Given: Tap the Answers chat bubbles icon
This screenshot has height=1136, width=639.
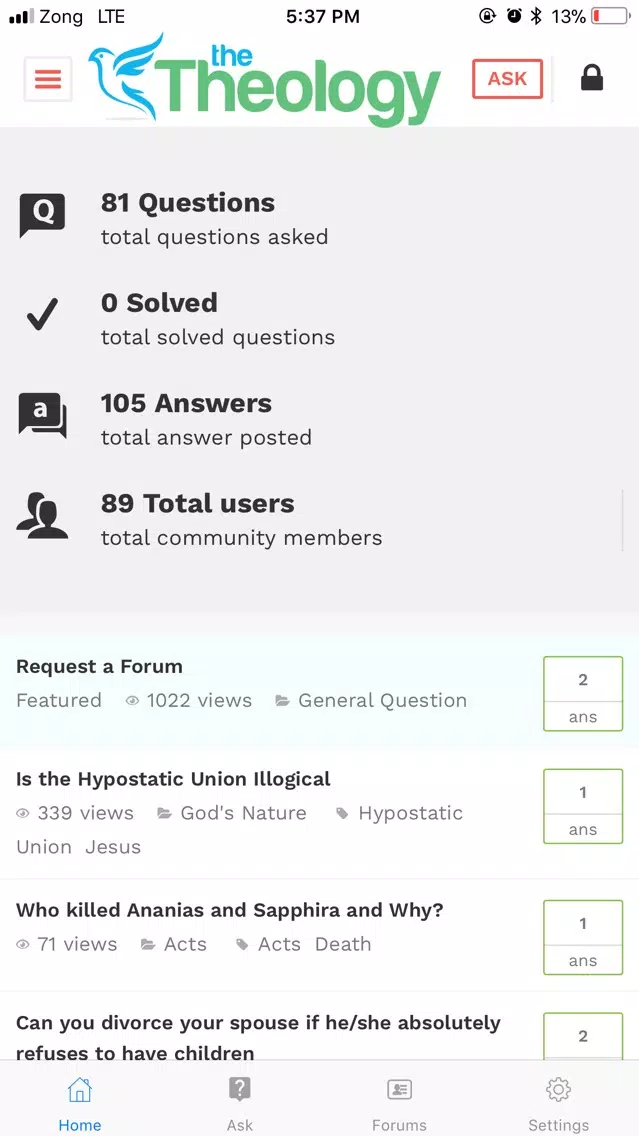Looking at the screenshot, I should [x=42, y=416].
